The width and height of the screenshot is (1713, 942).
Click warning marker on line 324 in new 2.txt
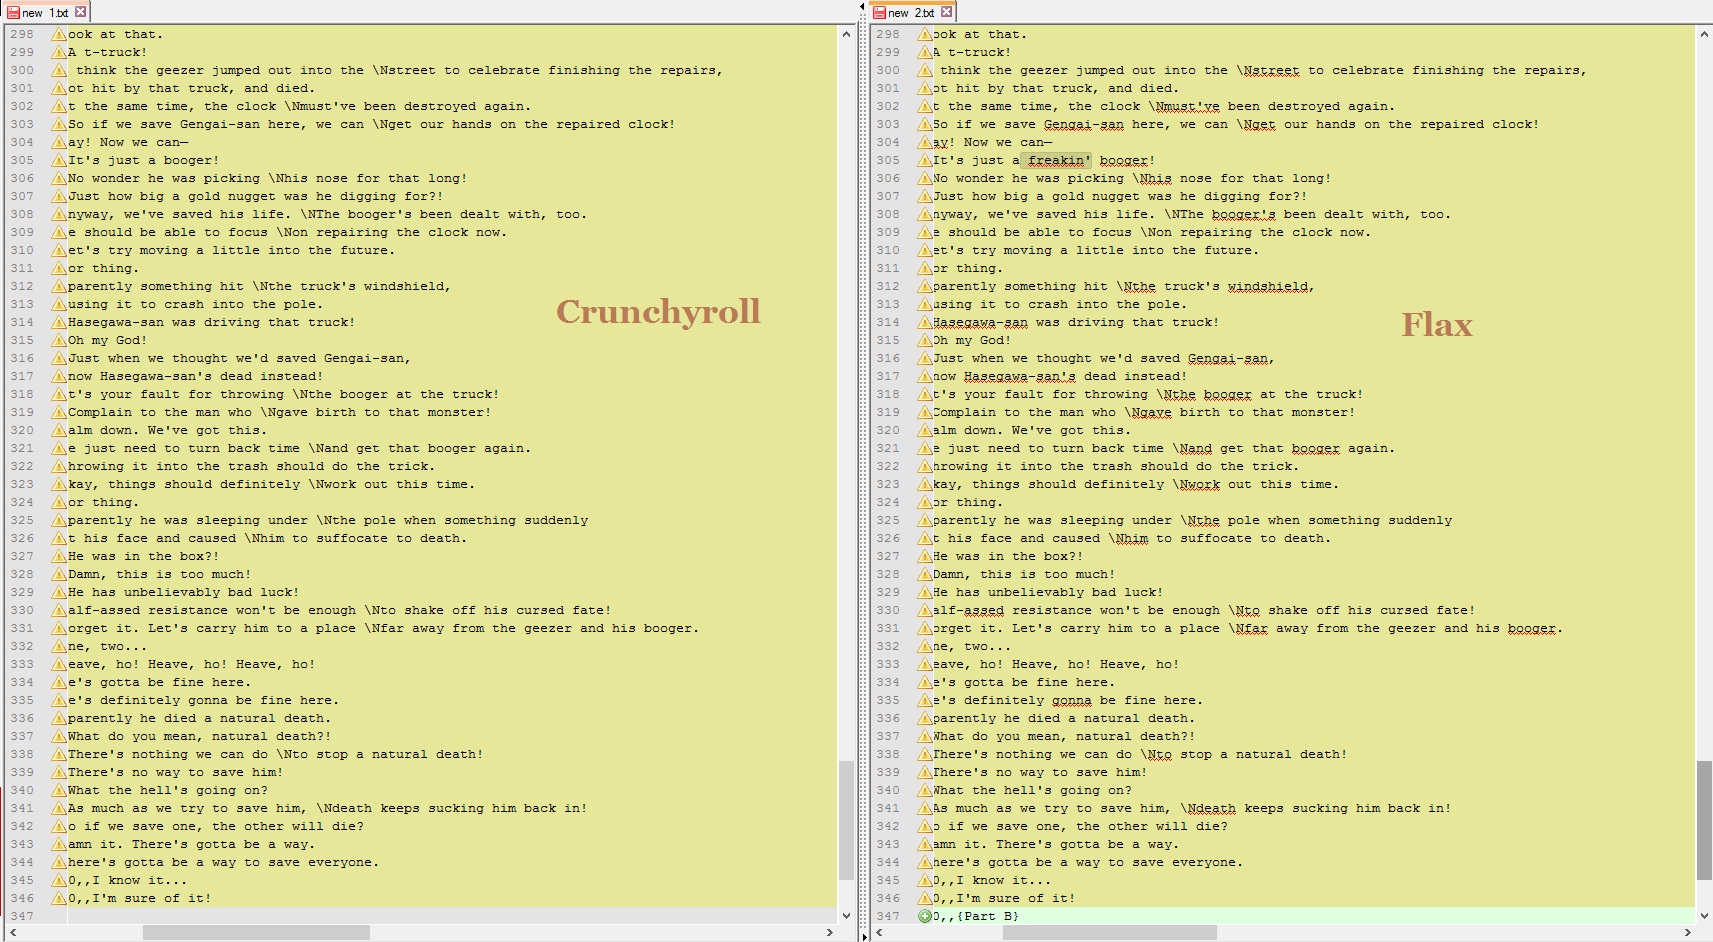[924, 502]
